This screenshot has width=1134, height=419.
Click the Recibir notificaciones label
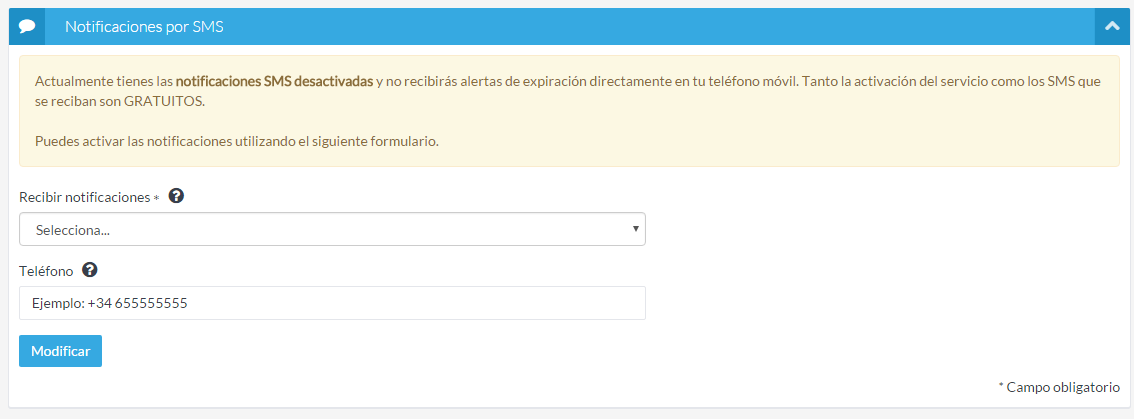pyautogui.click(x=84, y=198)
